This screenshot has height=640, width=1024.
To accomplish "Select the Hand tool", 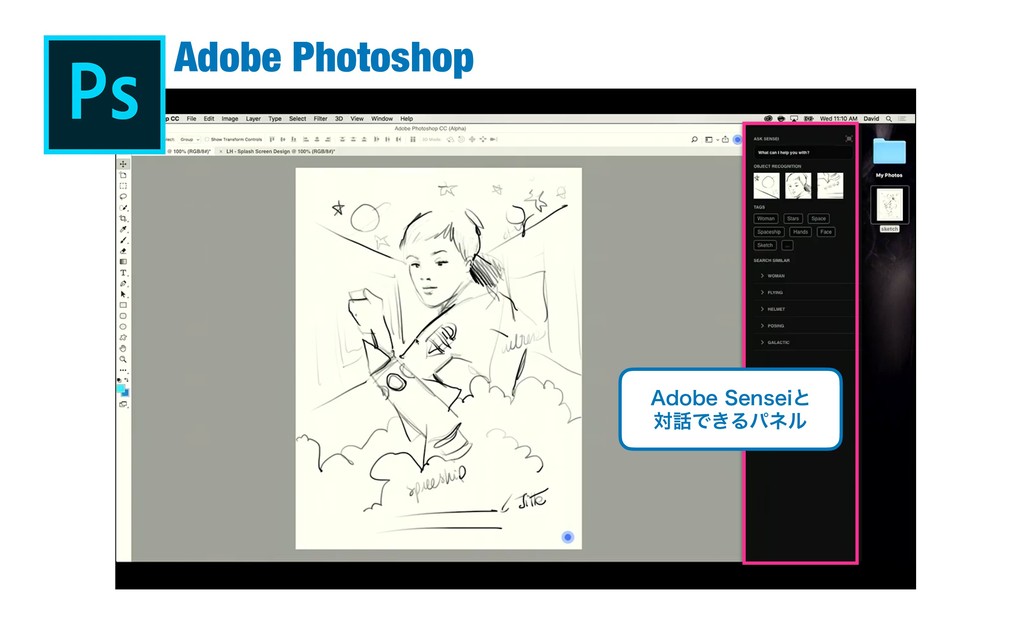I will pyautogui.click(x=123, y=348).
